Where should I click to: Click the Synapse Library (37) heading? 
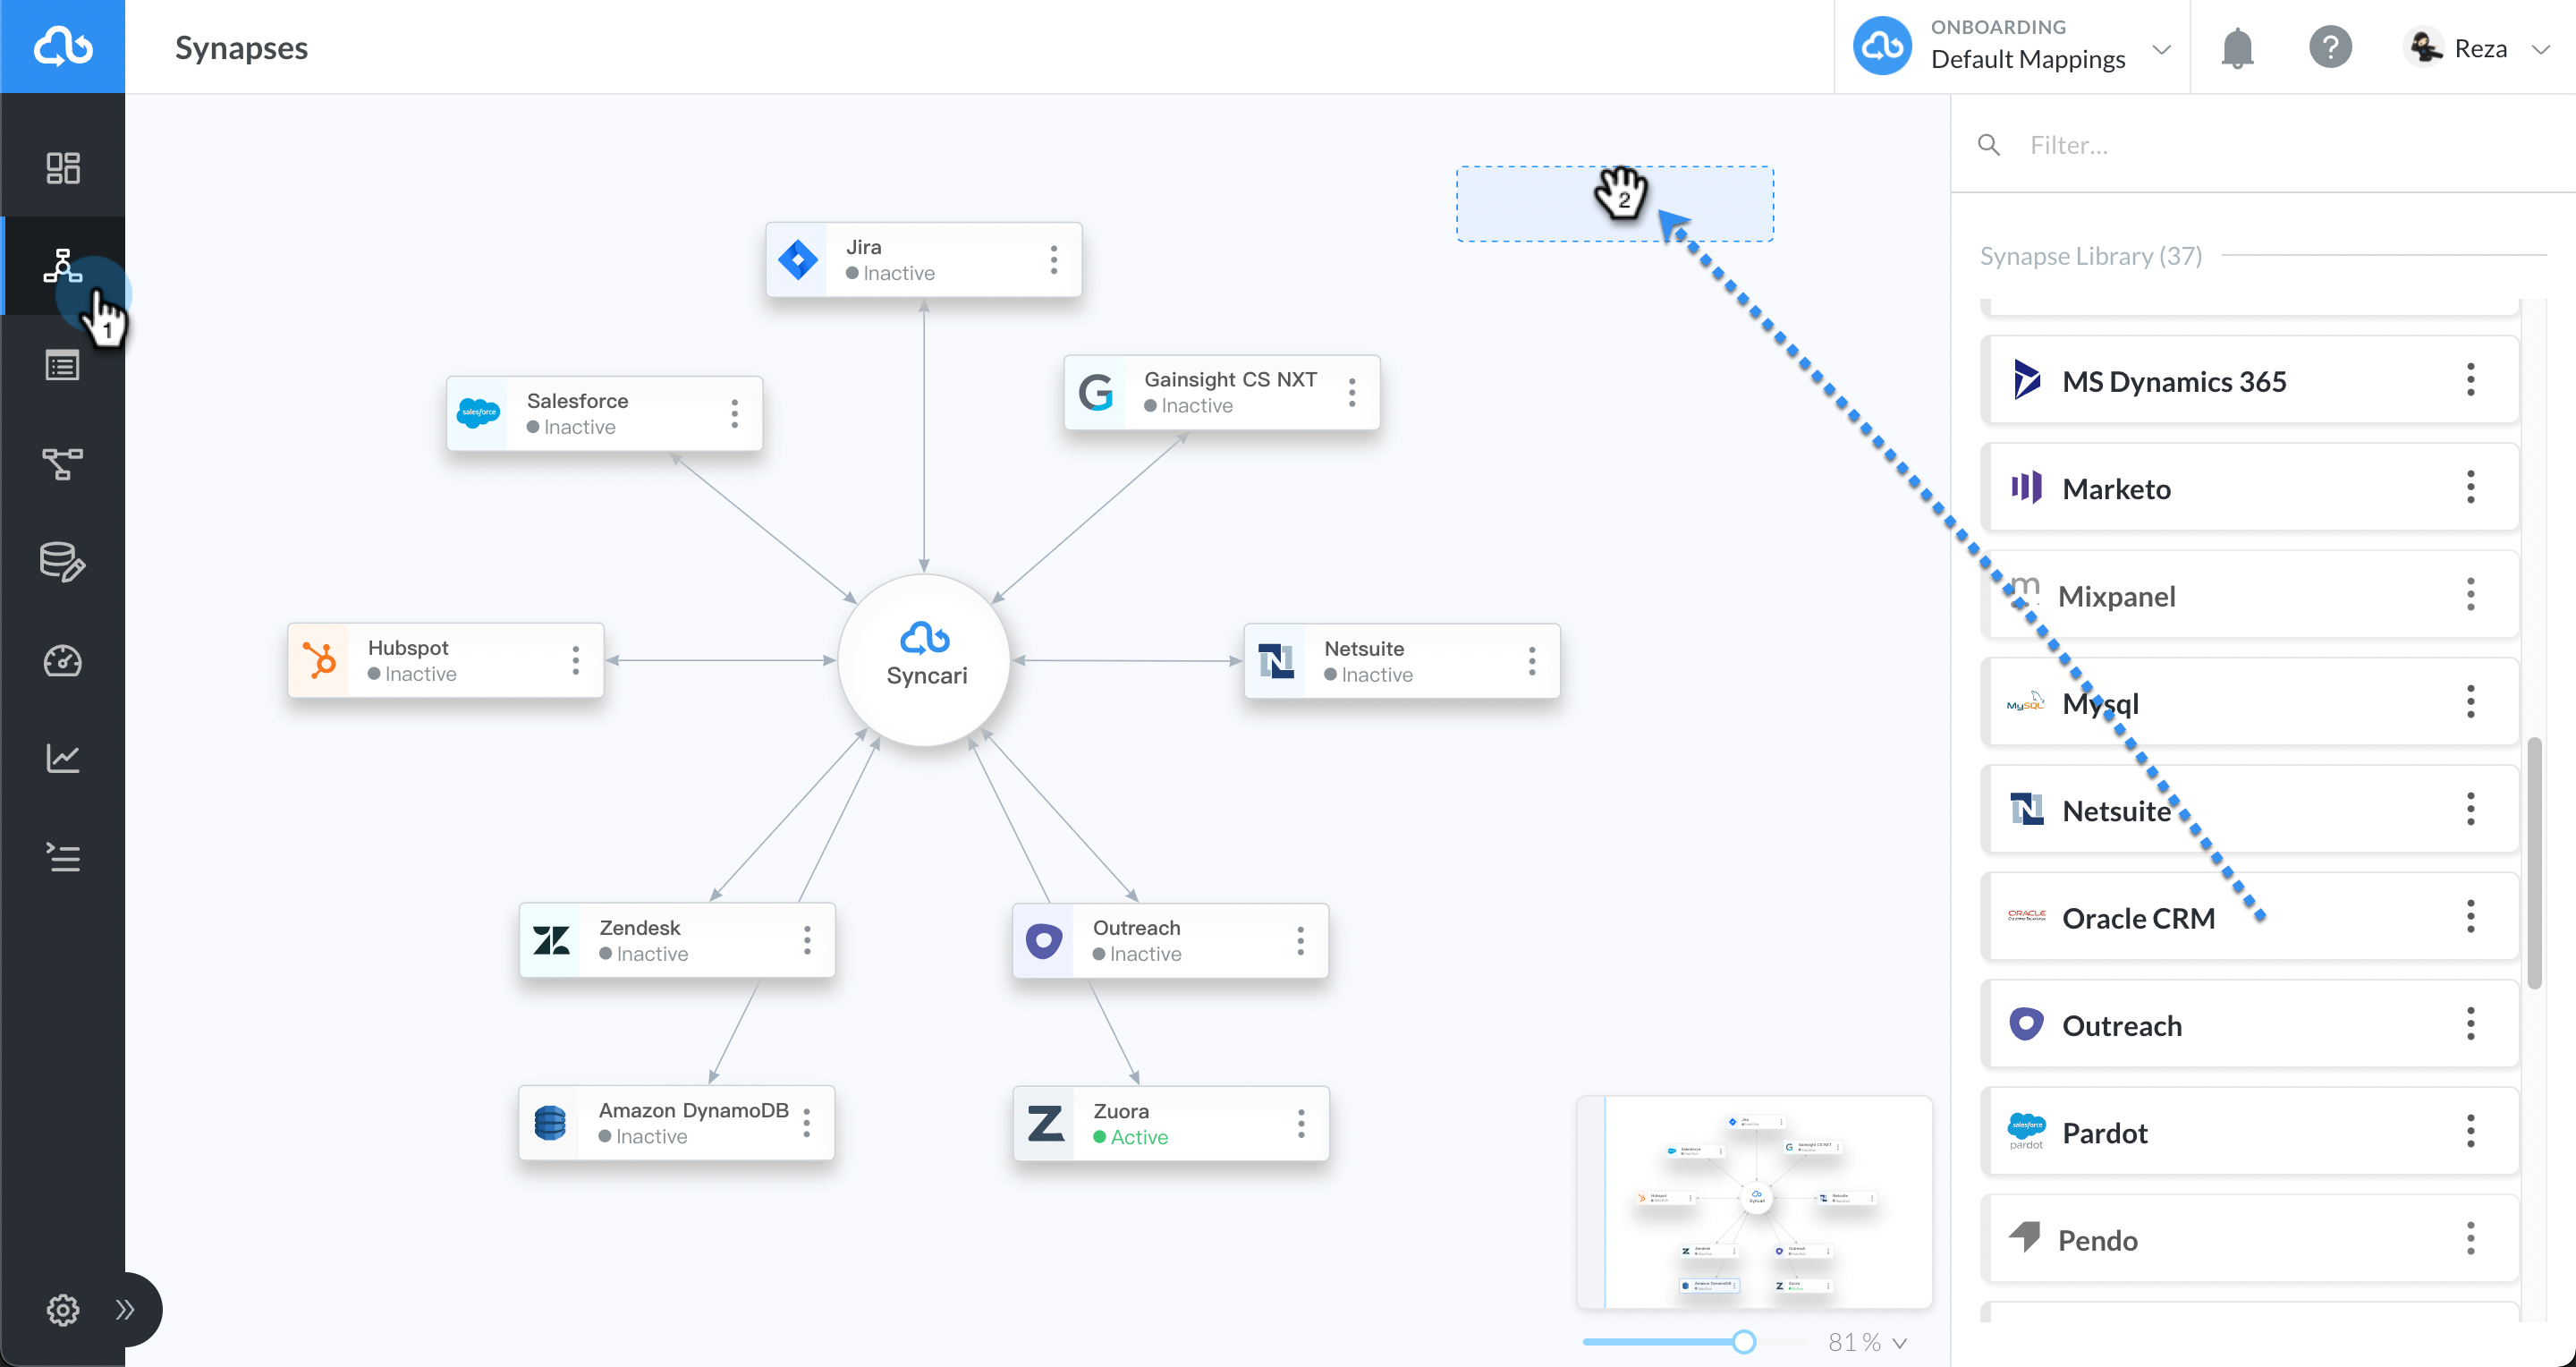[2091, 256]
